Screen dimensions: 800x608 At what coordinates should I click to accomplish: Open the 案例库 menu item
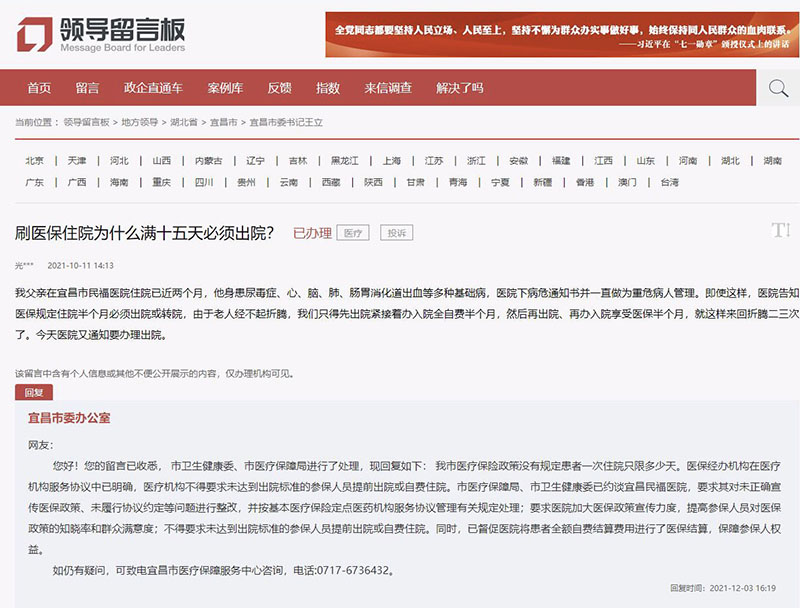pyautogui.click(x=225, y=88)
